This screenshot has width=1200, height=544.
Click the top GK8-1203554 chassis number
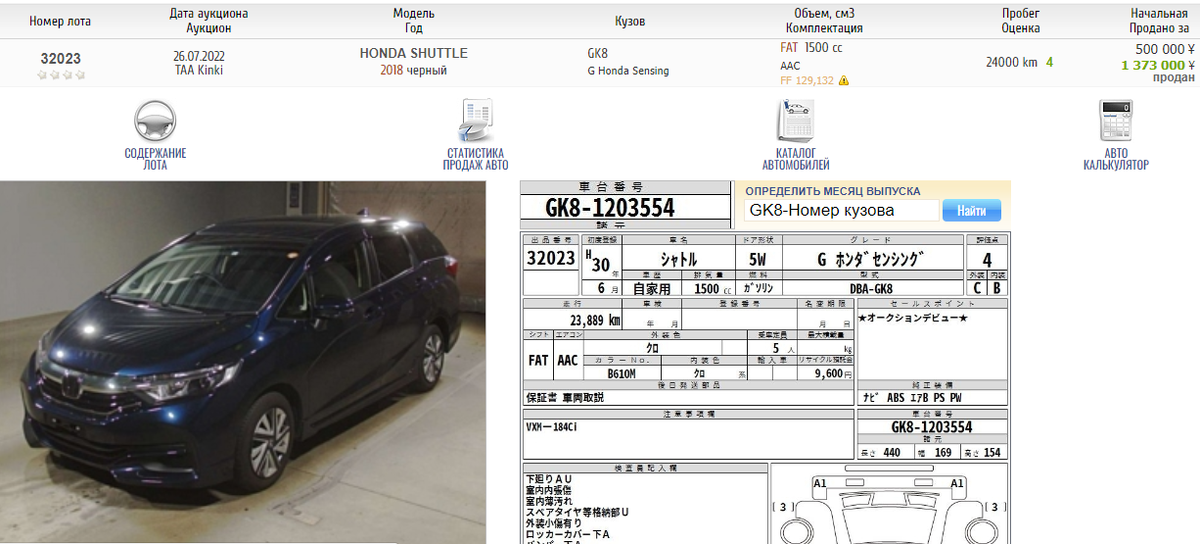610,208
